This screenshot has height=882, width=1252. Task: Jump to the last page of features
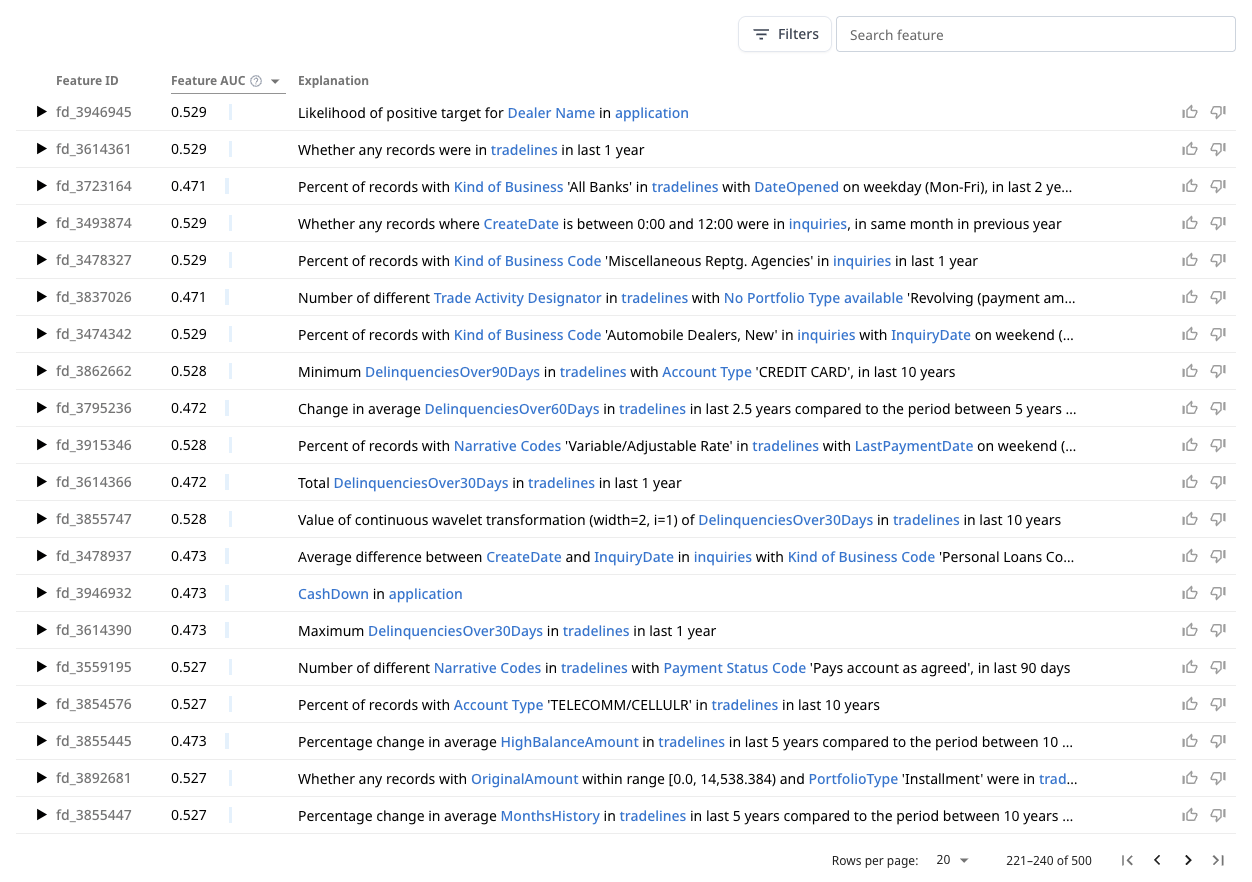tap(1219, 860)
